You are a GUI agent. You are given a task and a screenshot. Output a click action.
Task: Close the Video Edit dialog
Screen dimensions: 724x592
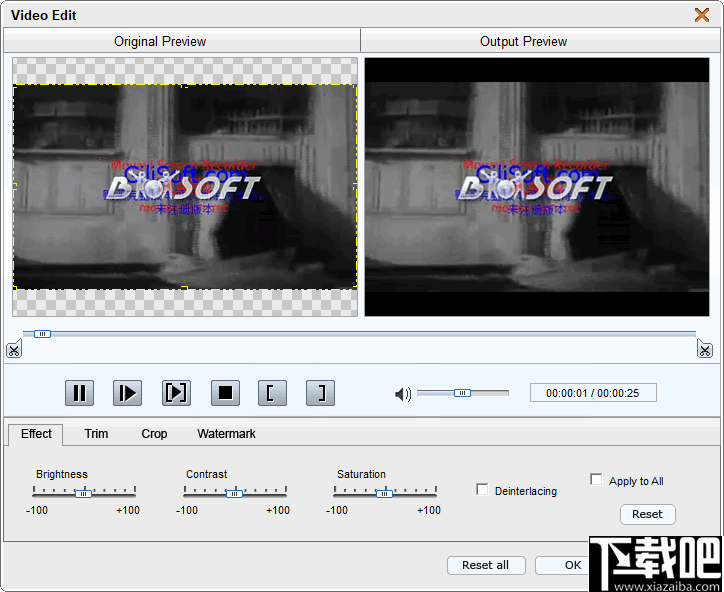coord(702,15)
